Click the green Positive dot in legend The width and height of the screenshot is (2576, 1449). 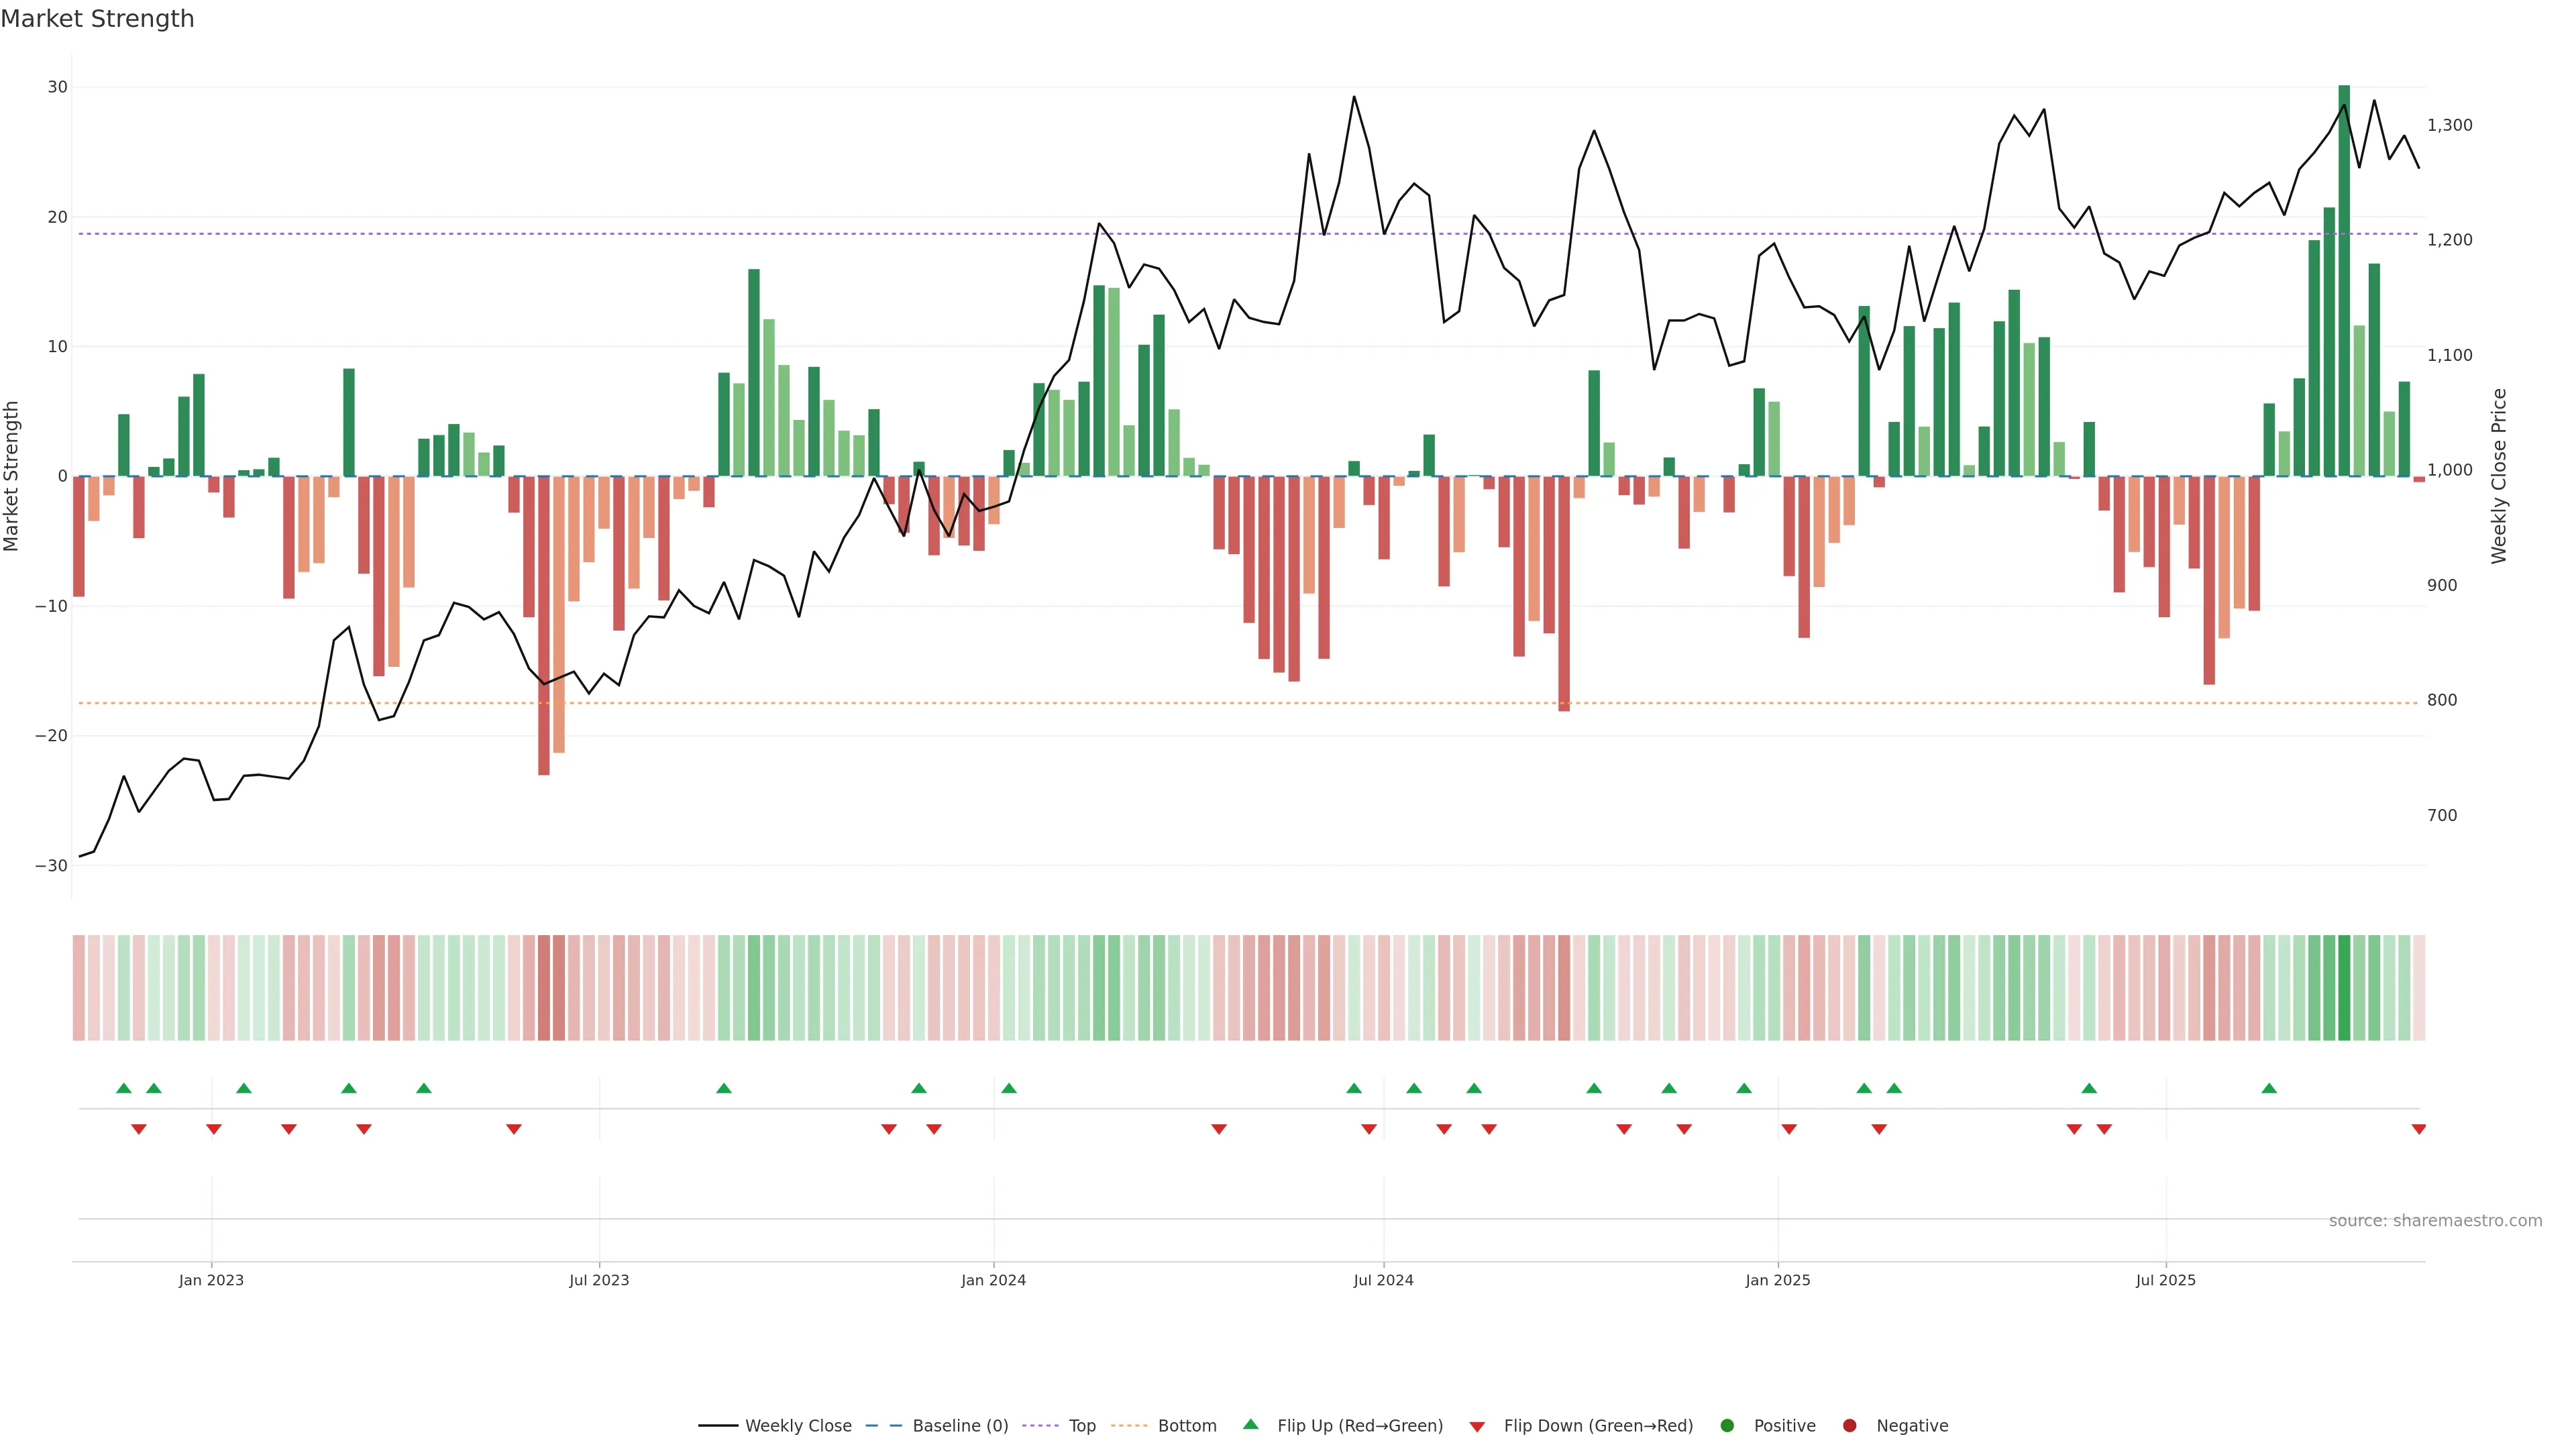coord(1726,1425)
